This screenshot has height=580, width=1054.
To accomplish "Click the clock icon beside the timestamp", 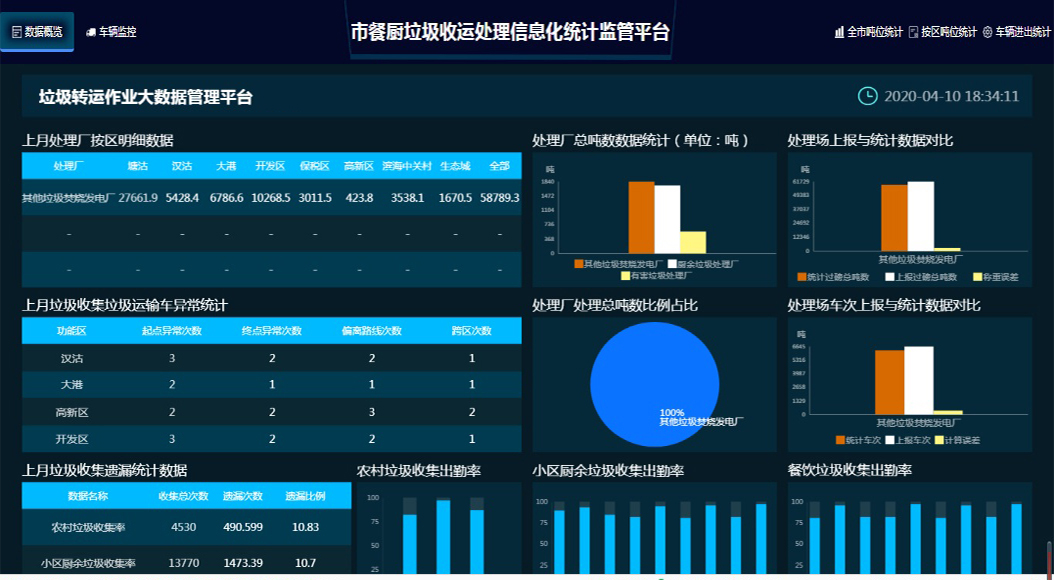I will coord(868,96).
